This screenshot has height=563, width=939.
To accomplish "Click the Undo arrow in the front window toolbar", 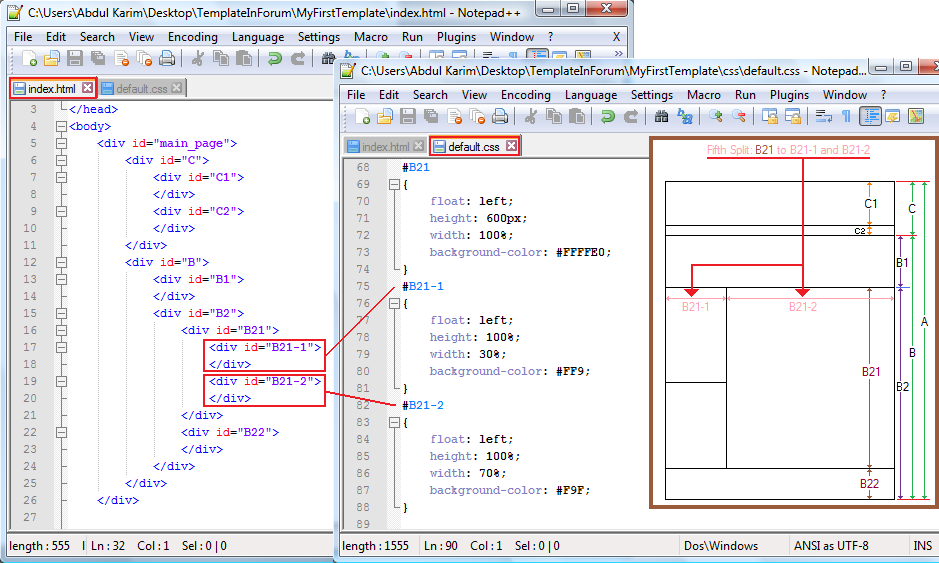I will tap(607, 117).
